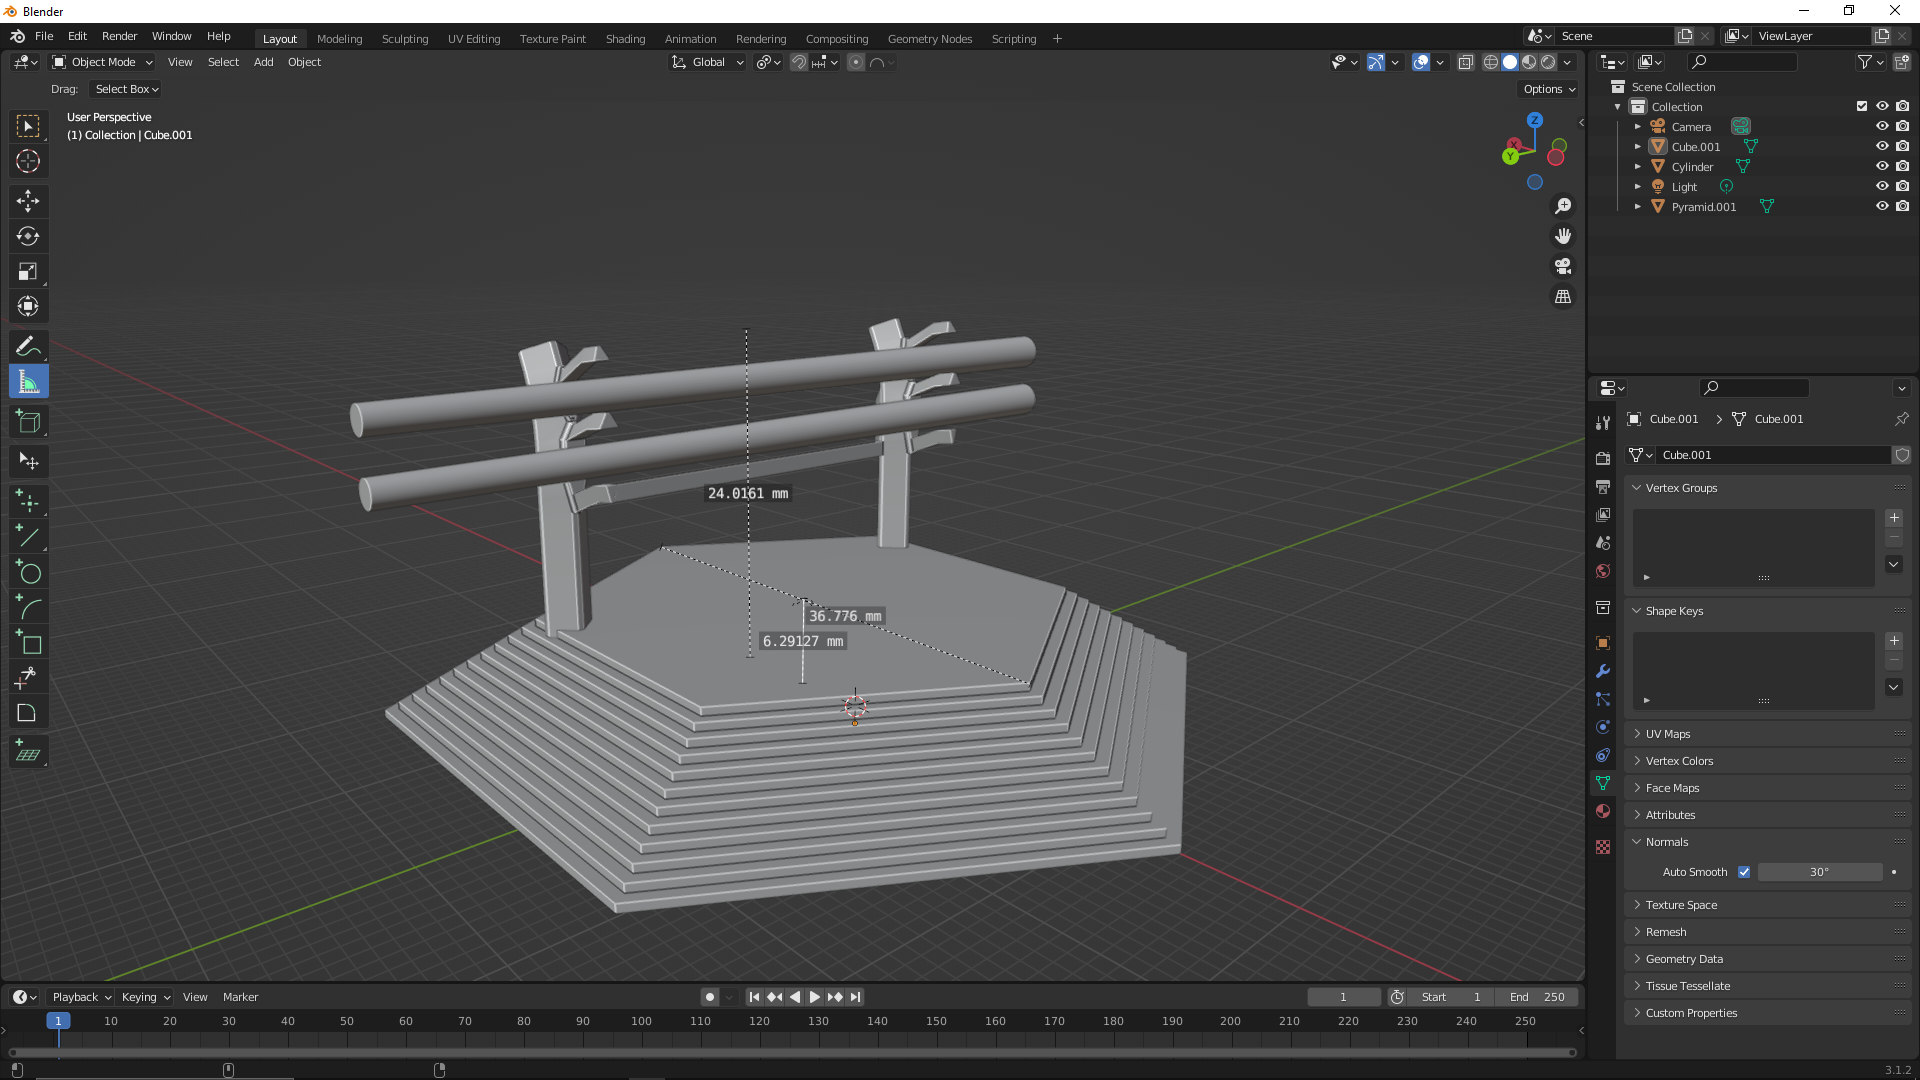Click the End frame 250 field
The width and height of the screenshot is (1920, 1080).
pyautogui.click(x=1537, y=997)
